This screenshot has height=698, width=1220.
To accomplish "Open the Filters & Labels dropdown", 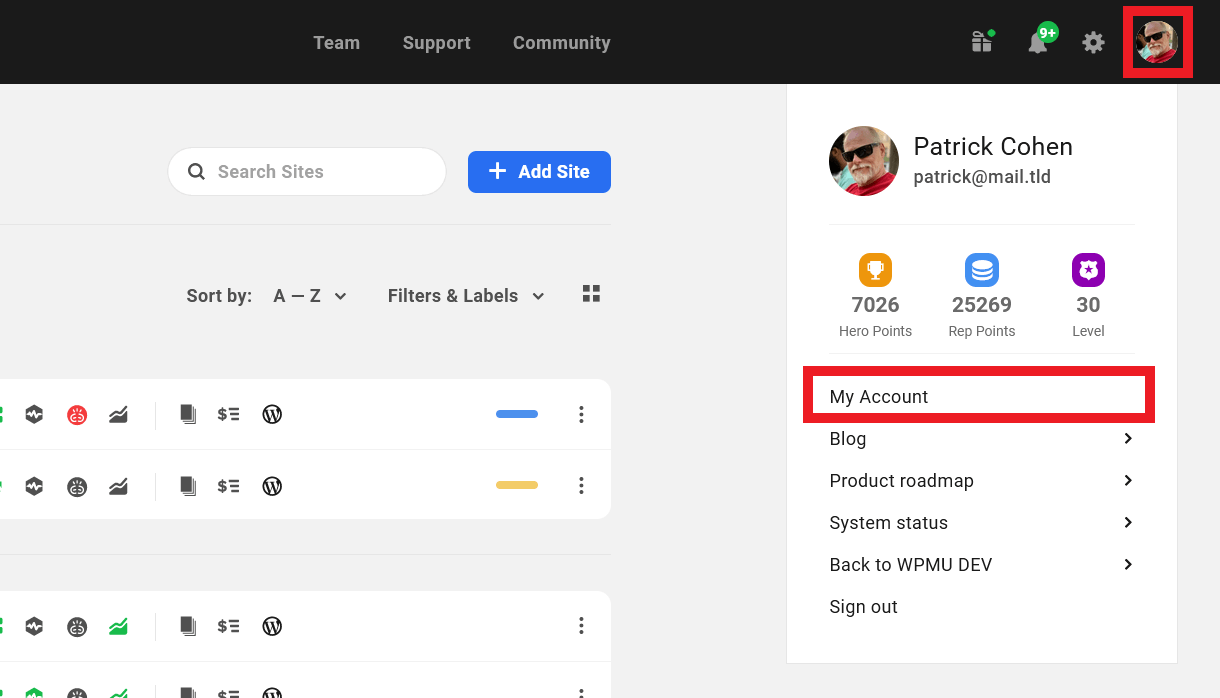I will tap(466, 295).
